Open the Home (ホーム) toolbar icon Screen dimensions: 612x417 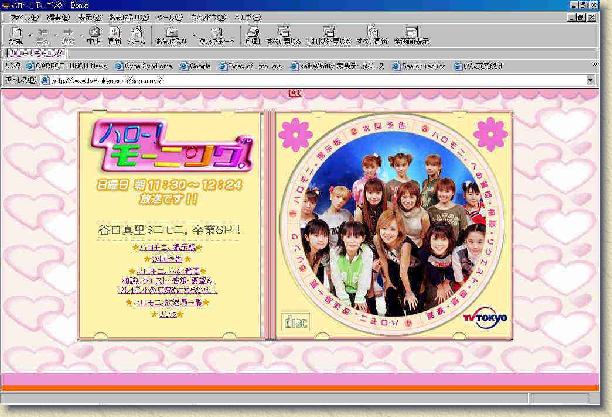pos(137,34)
